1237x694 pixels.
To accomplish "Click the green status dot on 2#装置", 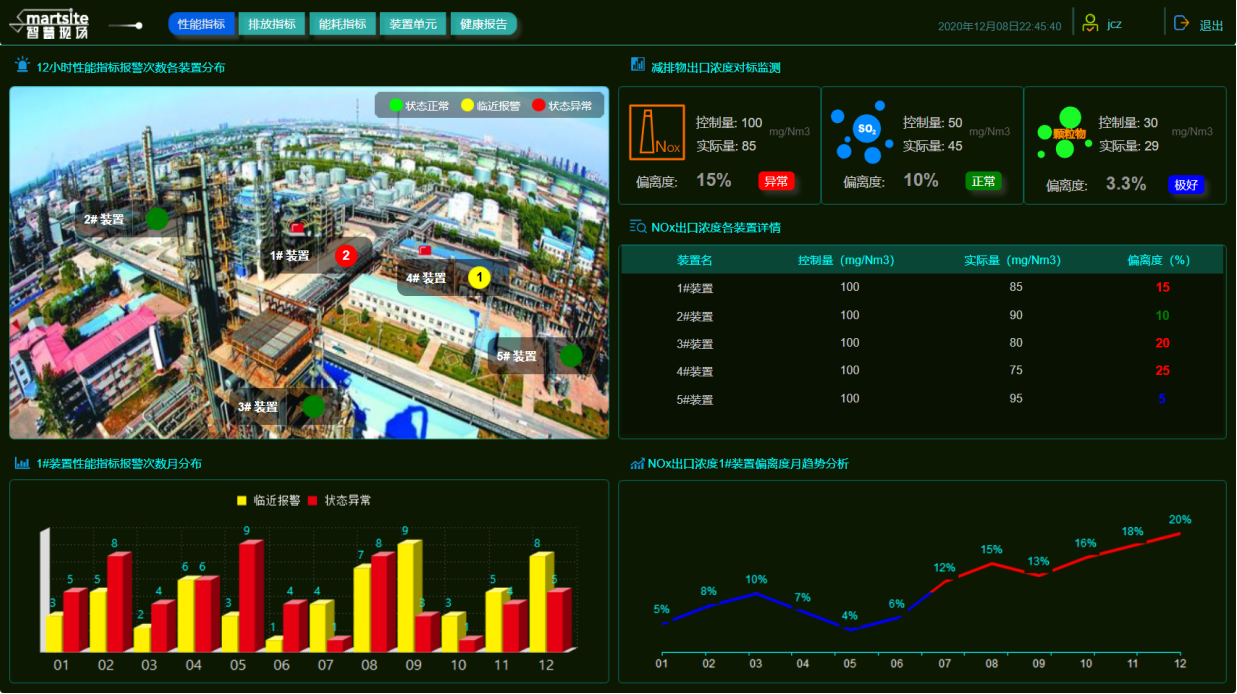I will click(x=157, y=218).
